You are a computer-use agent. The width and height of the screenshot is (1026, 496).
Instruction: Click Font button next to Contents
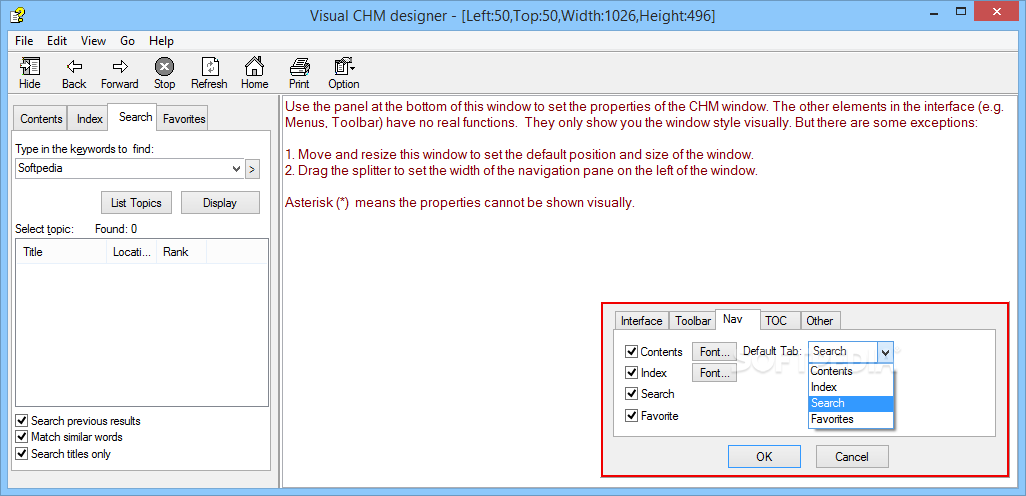coord(715,352)
